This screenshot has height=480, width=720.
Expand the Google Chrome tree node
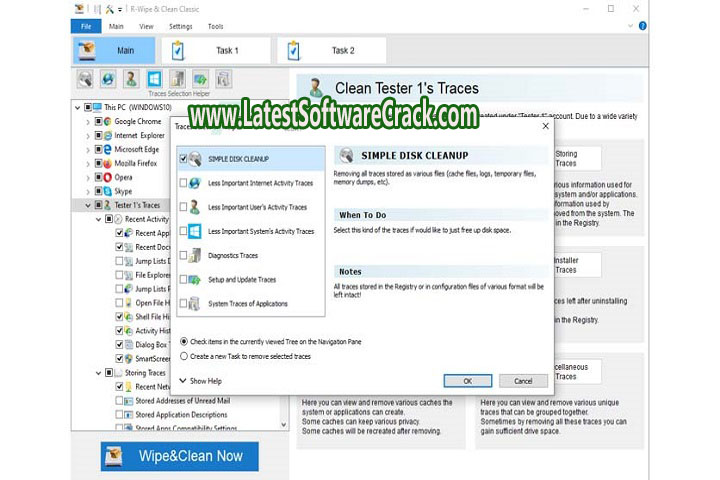coord(89,121)
